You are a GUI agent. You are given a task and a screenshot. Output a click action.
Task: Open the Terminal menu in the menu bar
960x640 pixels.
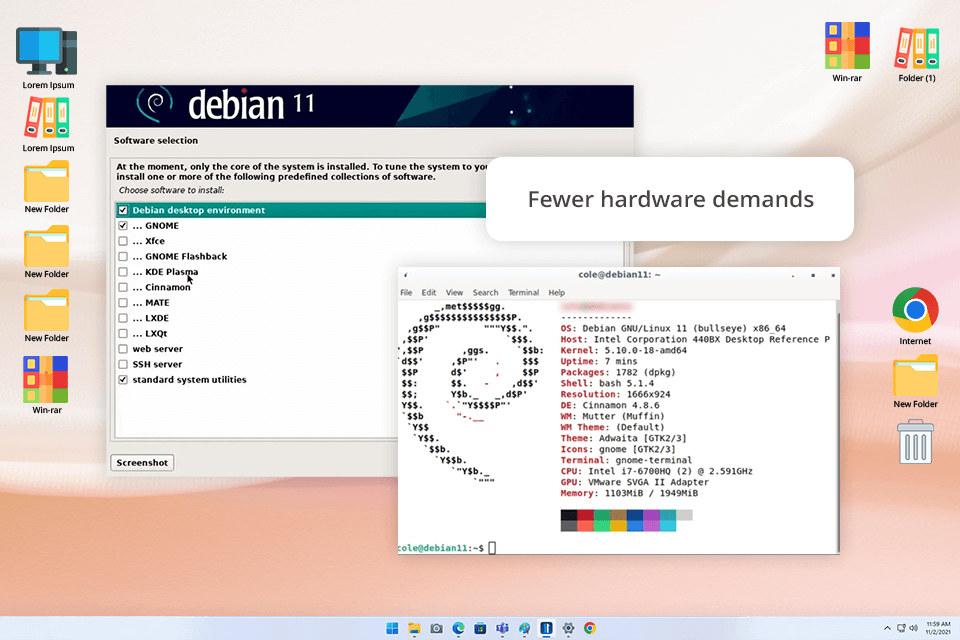pos(523,293)
